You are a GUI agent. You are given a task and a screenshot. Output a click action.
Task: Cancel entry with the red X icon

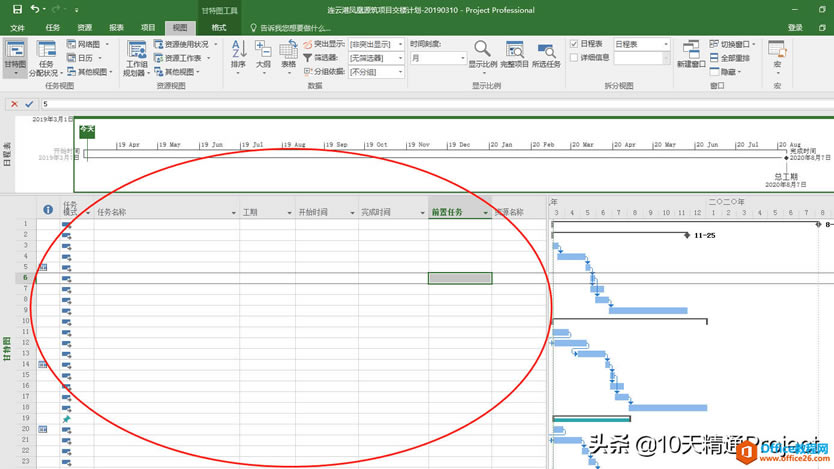14,104
